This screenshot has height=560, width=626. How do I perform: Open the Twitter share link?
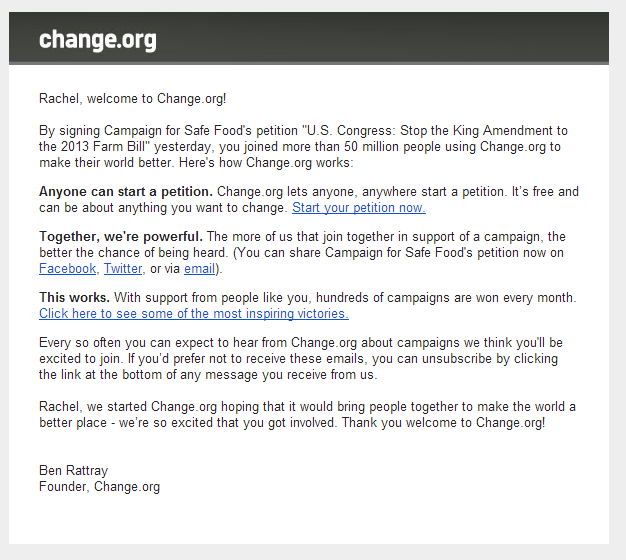coord(123,269)
